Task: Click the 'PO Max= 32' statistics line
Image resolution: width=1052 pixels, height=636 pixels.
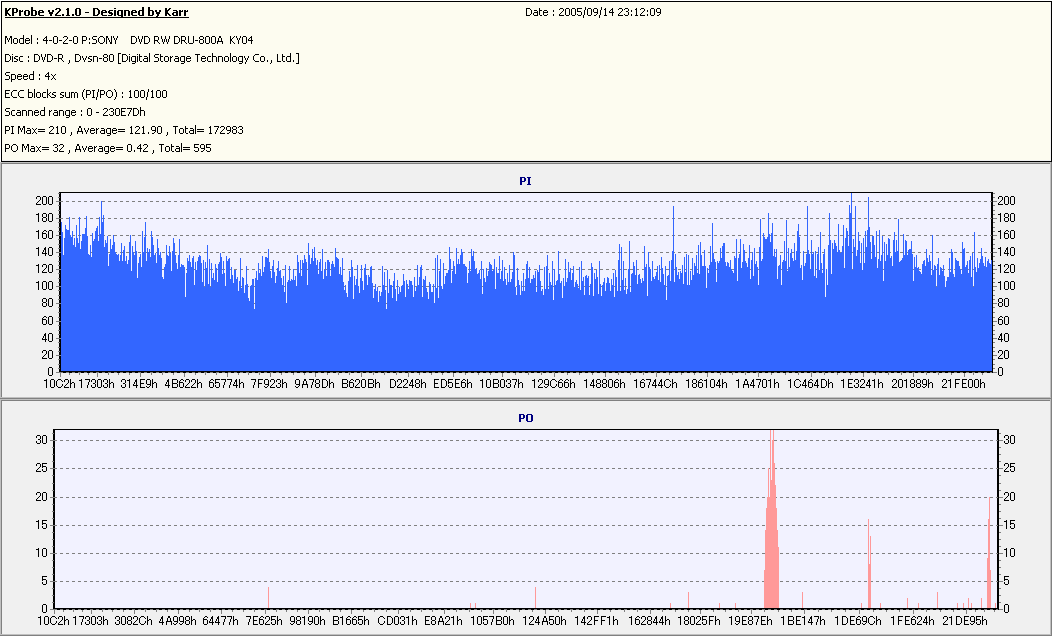Action: (108, 148)
